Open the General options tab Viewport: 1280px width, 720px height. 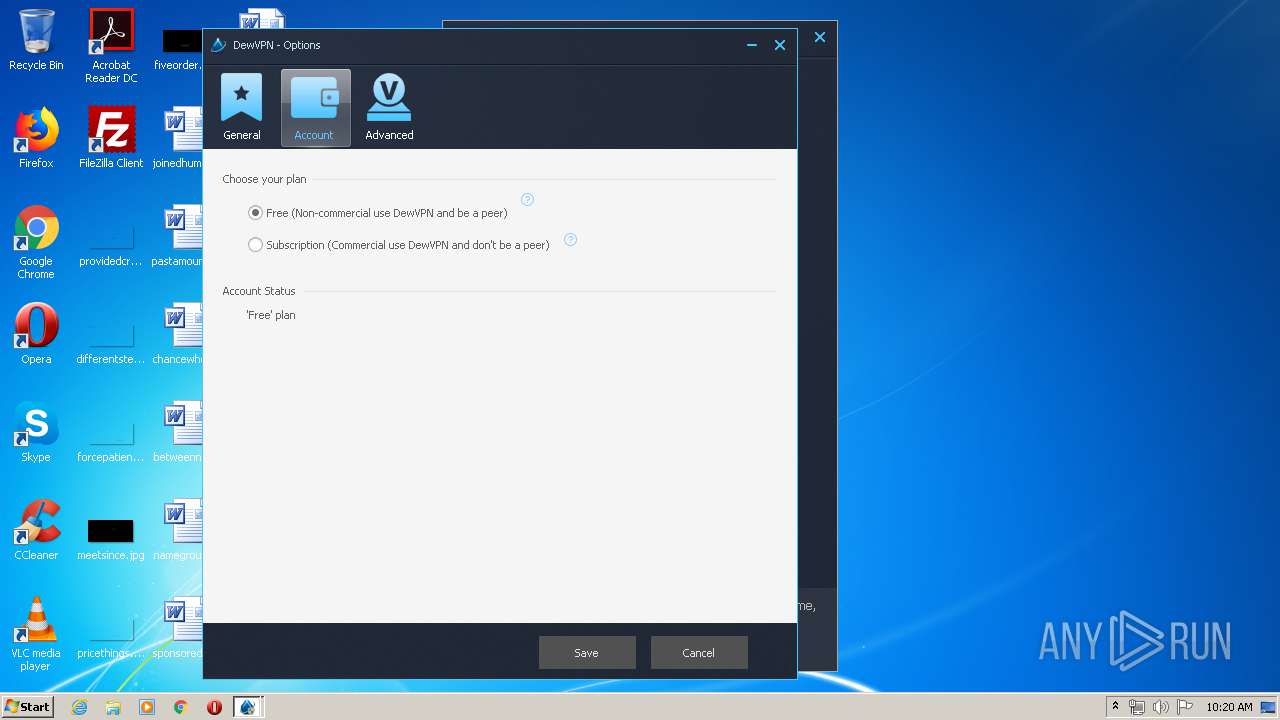point(241,108)
